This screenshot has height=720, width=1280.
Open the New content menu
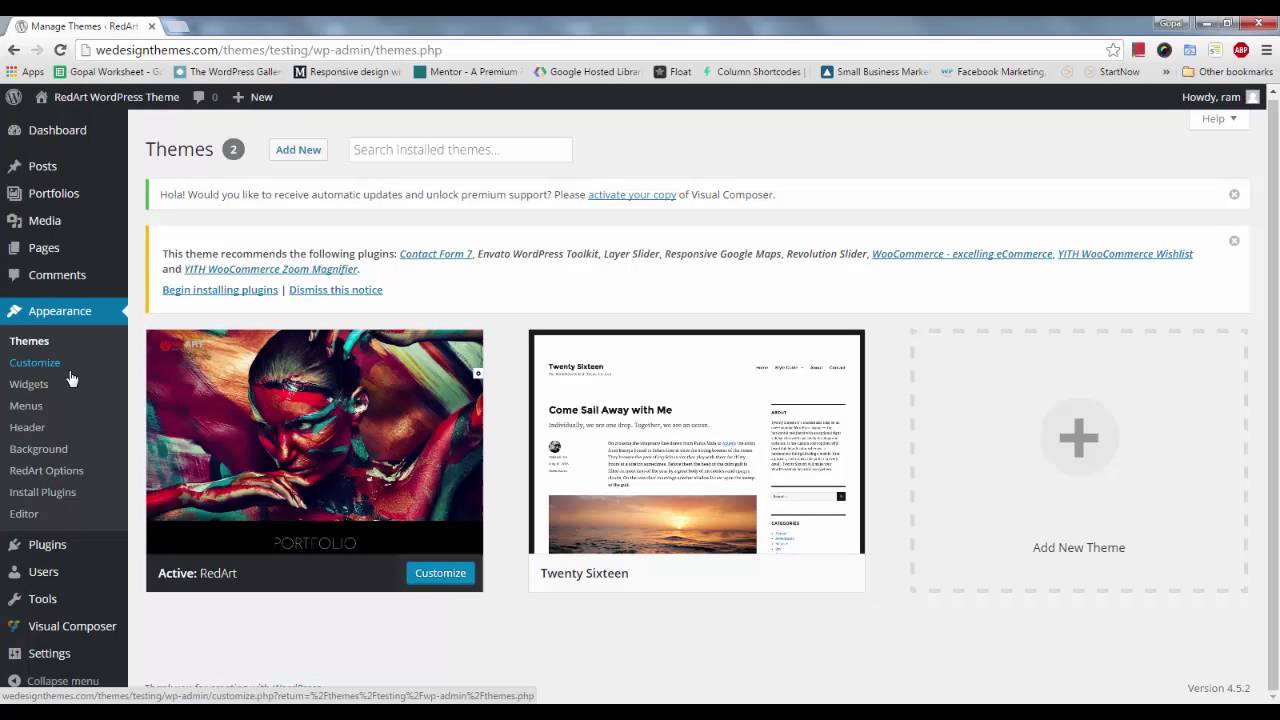click(x=252, y=97)
